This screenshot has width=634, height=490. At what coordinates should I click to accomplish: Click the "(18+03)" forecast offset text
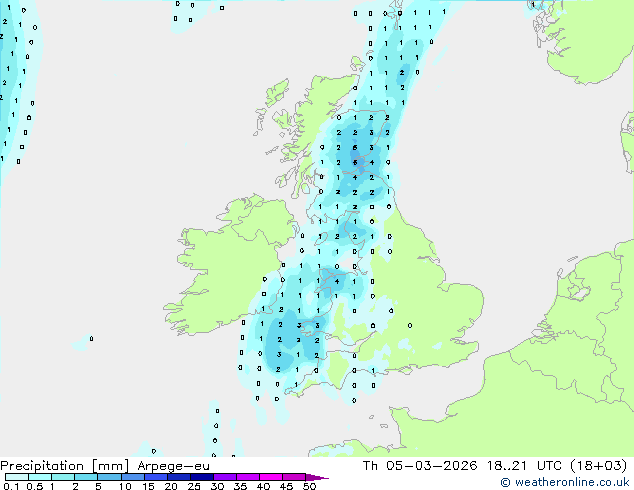(598, 466)
